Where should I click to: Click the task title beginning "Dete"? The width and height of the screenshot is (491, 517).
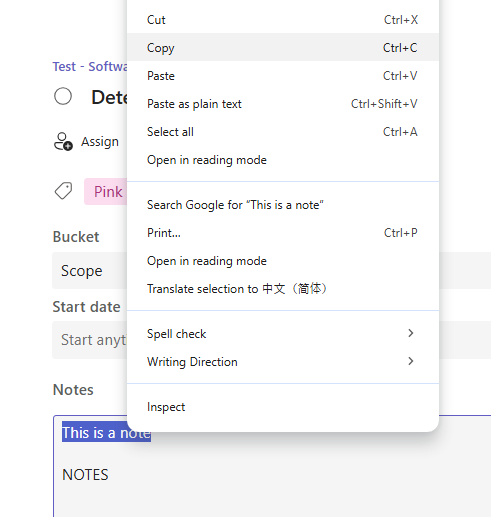[109, 97]
